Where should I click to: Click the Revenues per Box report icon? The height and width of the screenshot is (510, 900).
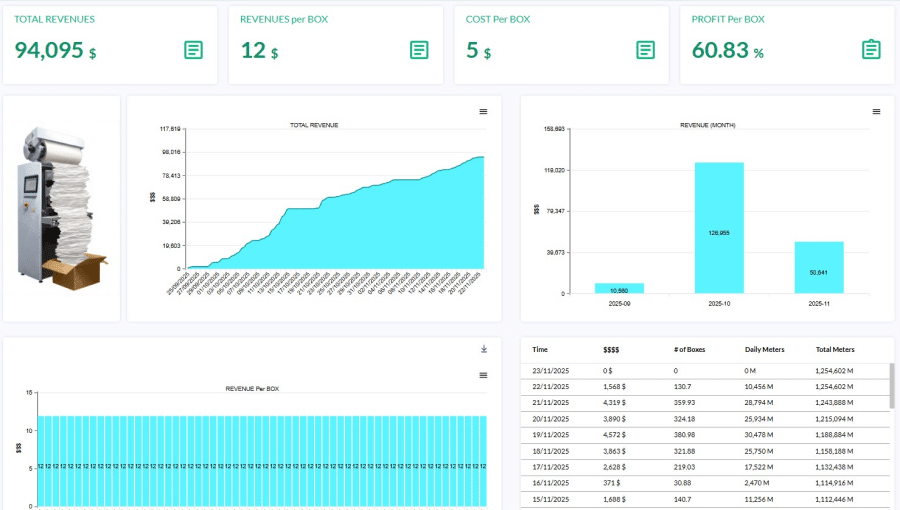420,50
